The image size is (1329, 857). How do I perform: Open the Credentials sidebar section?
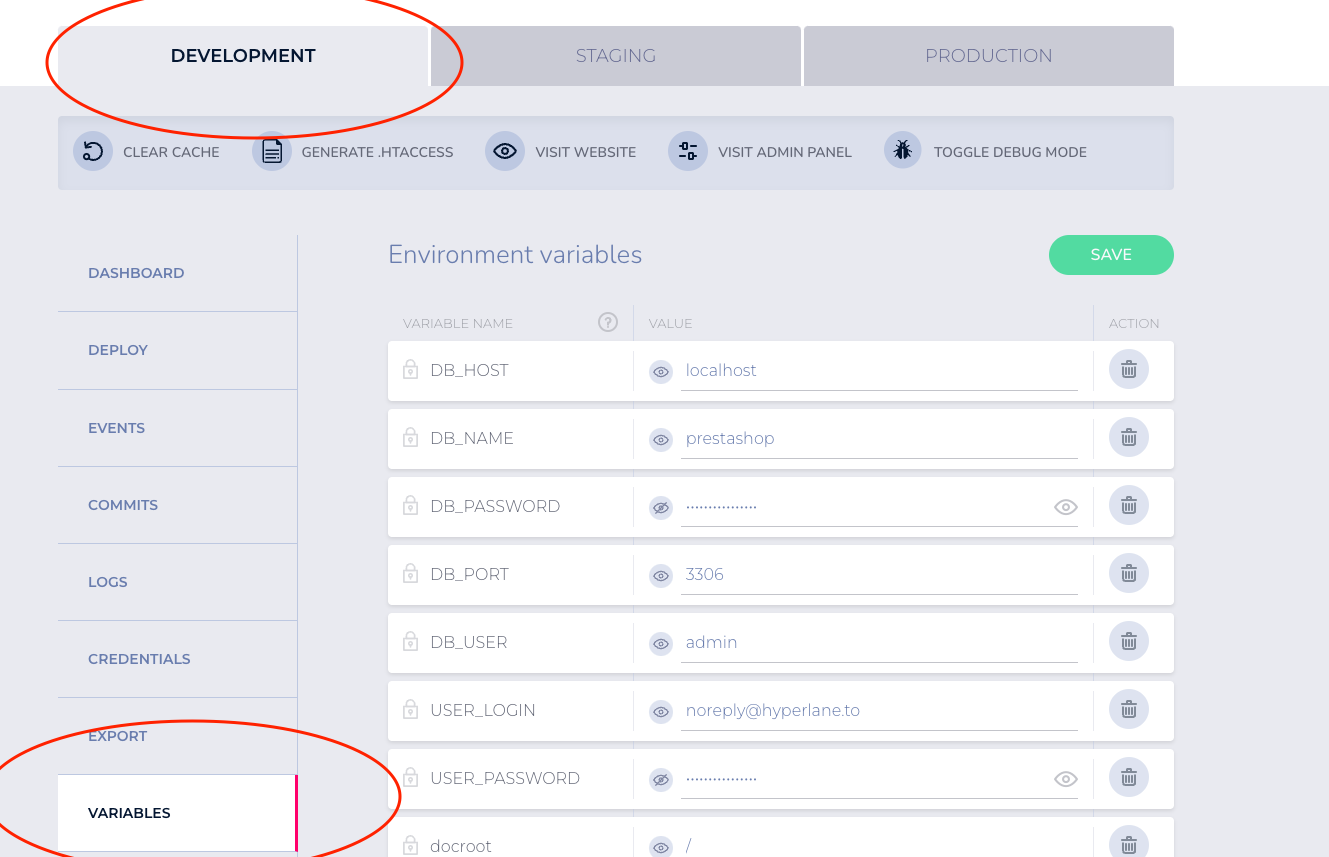coord(177,659)
